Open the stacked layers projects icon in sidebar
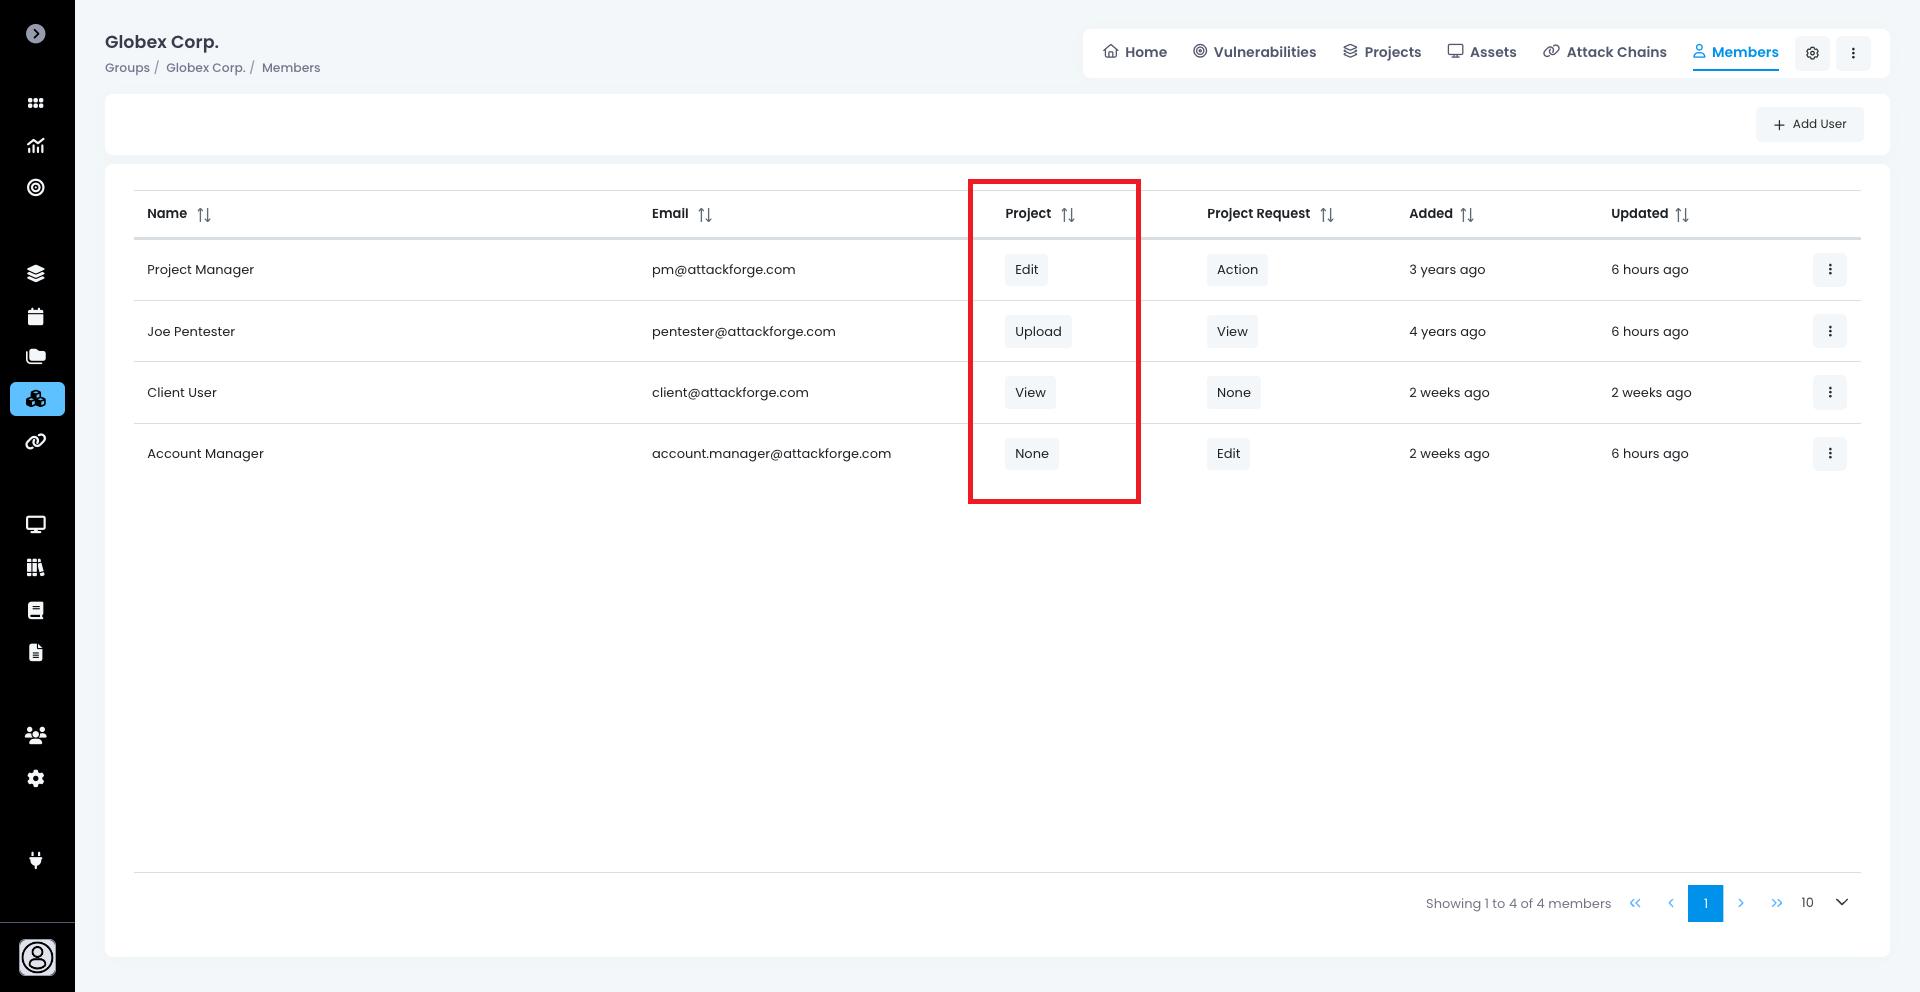This screenshot has width=1920, height=992. pyautogui.click(x=36, y=274)
